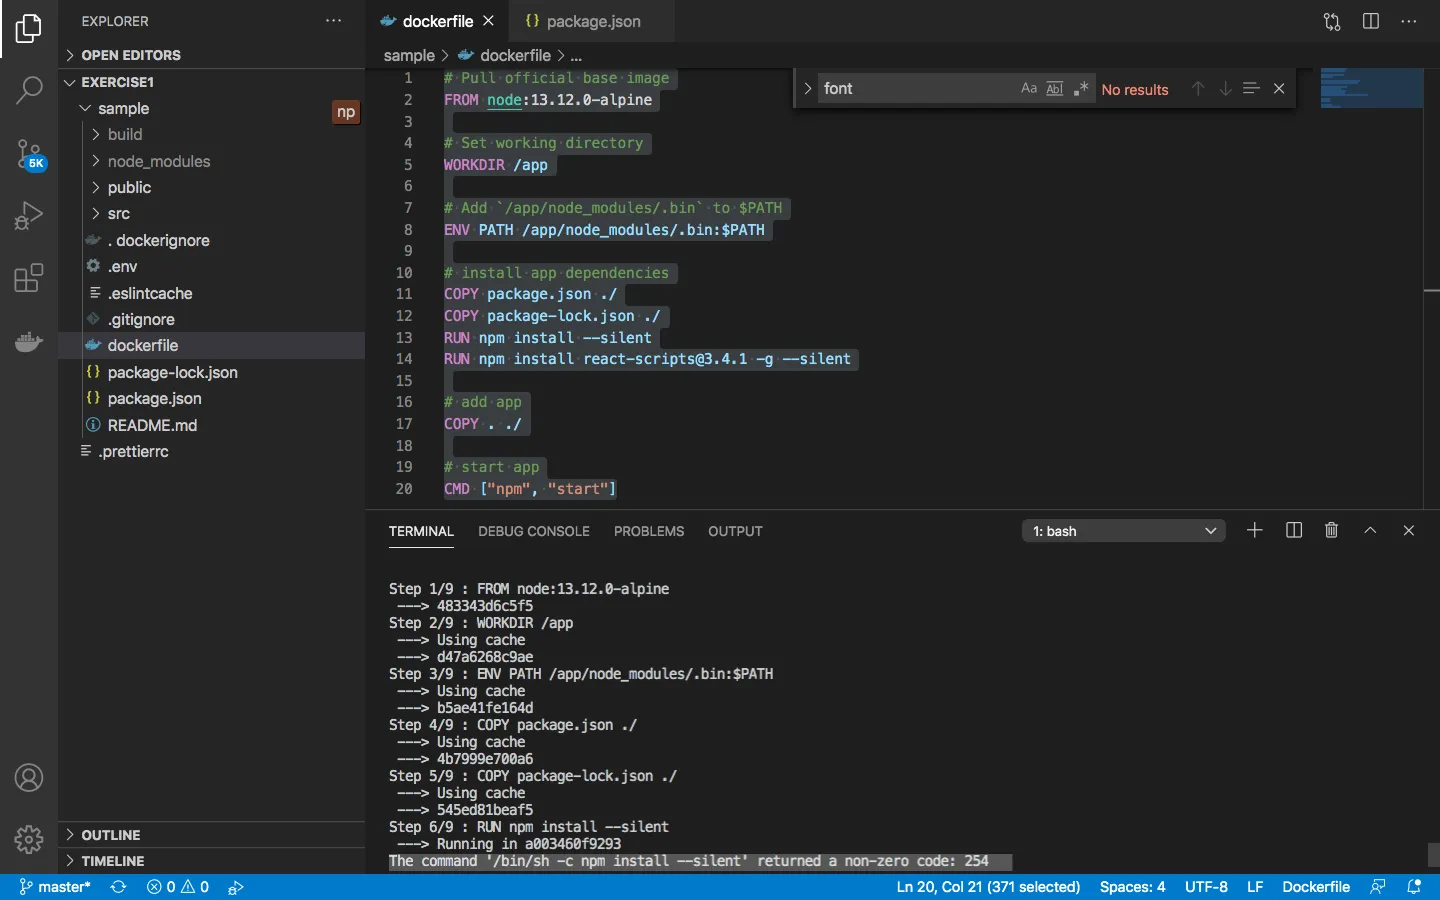Open the Search view in activity bar
The image size is (1440, 900).
[29, 91]
